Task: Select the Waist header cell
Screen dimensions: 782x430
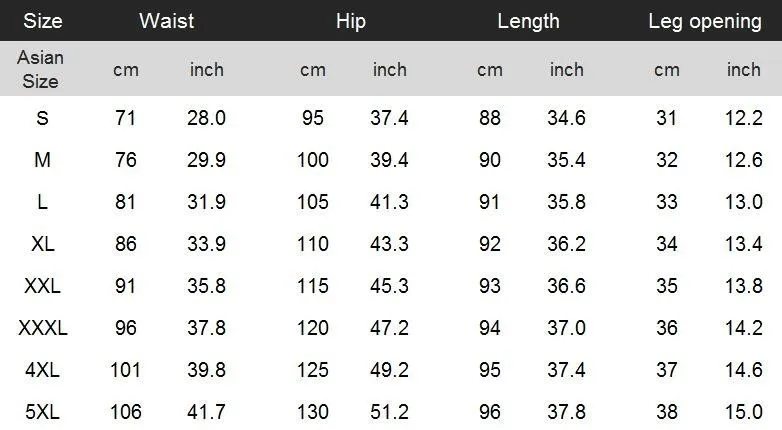Action: click(167, 21)
